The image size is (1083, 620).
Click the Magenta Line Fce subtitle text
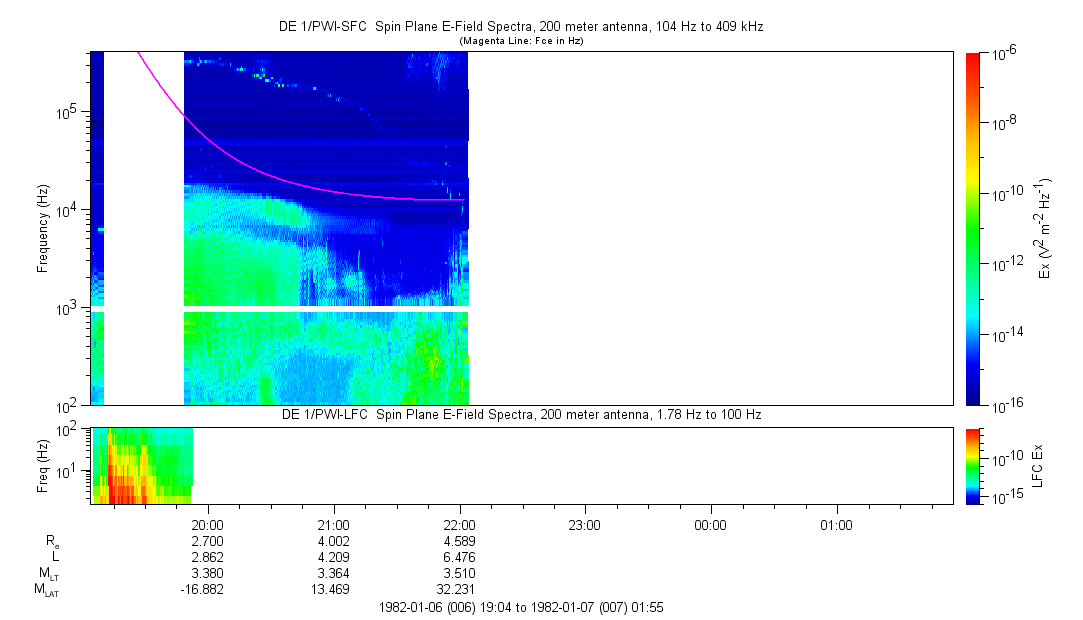(x=520, y=41)
